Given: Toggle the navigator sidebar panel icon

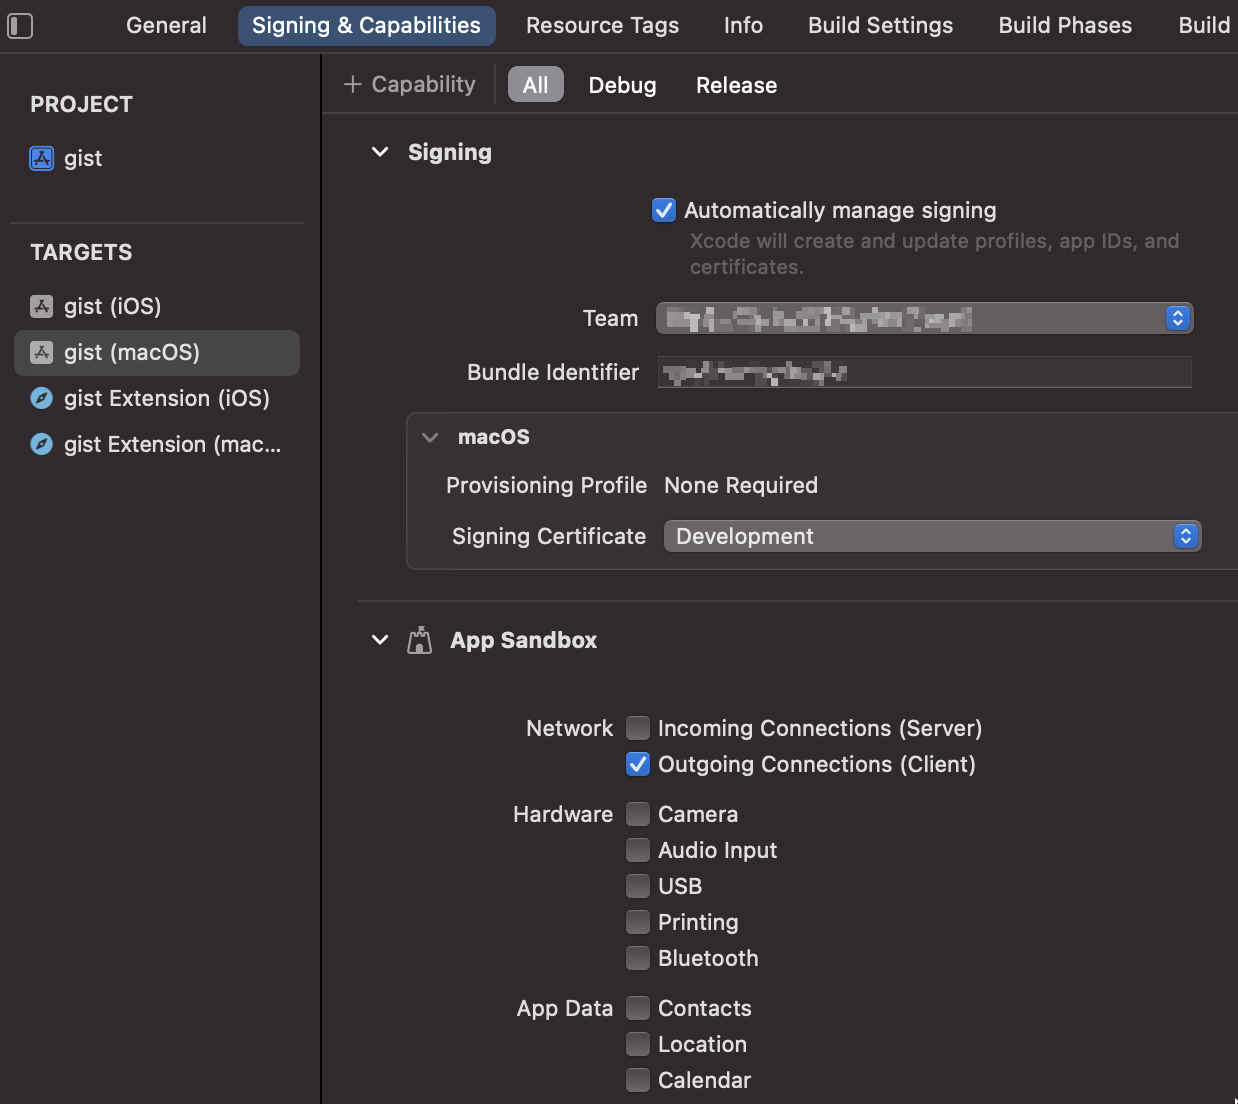Looking at the screenshot, I should [20, 26].
